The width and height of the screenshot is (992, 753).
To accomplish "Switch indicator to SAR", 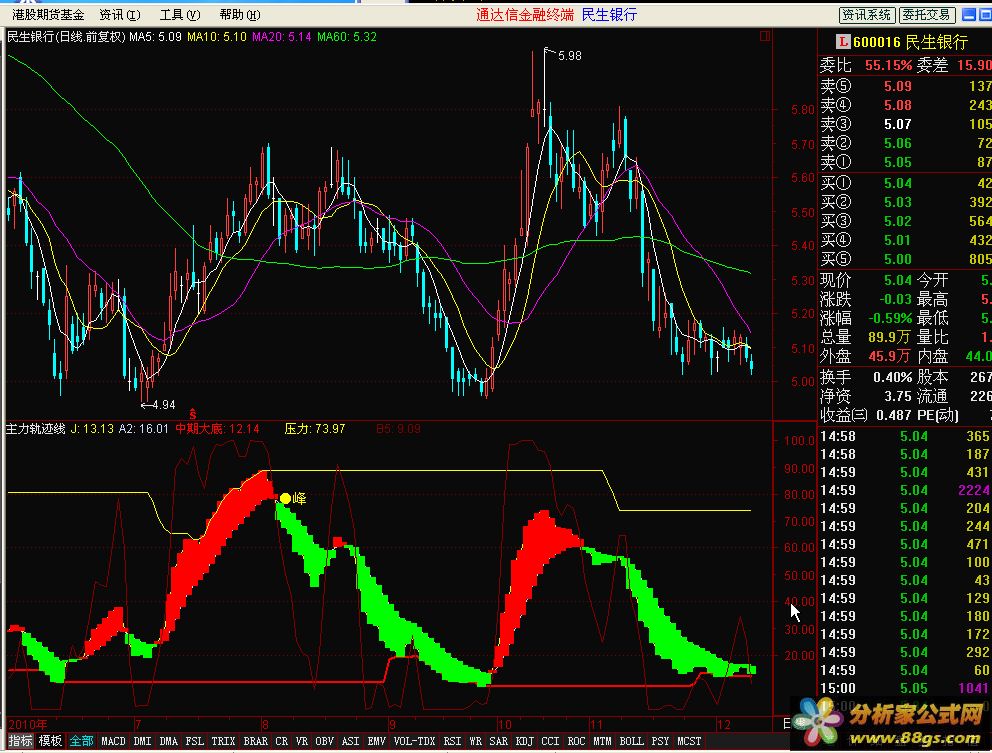I will pos(499,741).
